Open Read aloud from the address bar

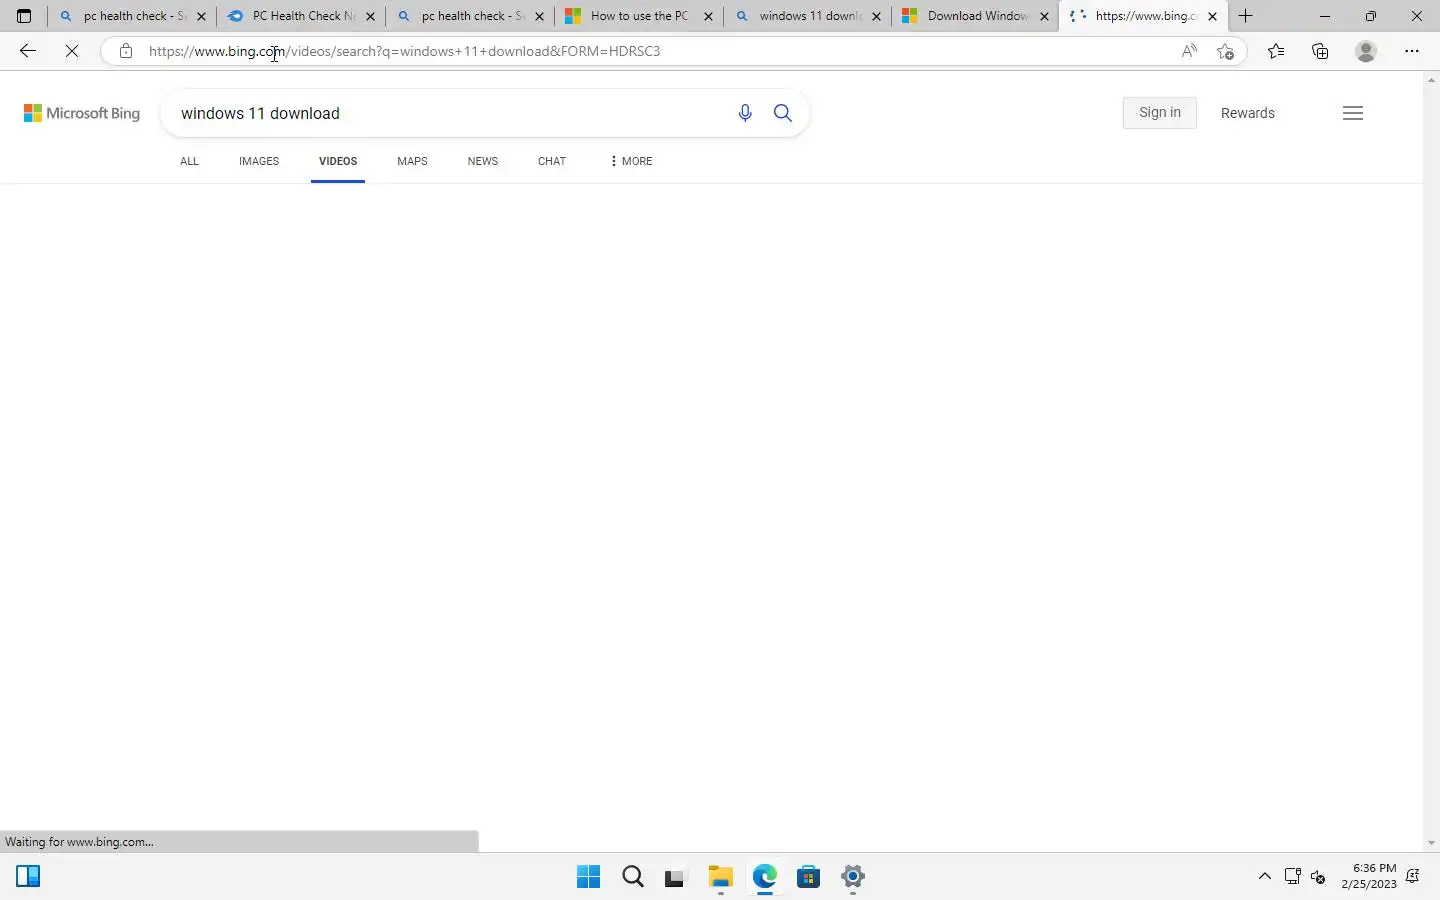tap(1189, 51)
